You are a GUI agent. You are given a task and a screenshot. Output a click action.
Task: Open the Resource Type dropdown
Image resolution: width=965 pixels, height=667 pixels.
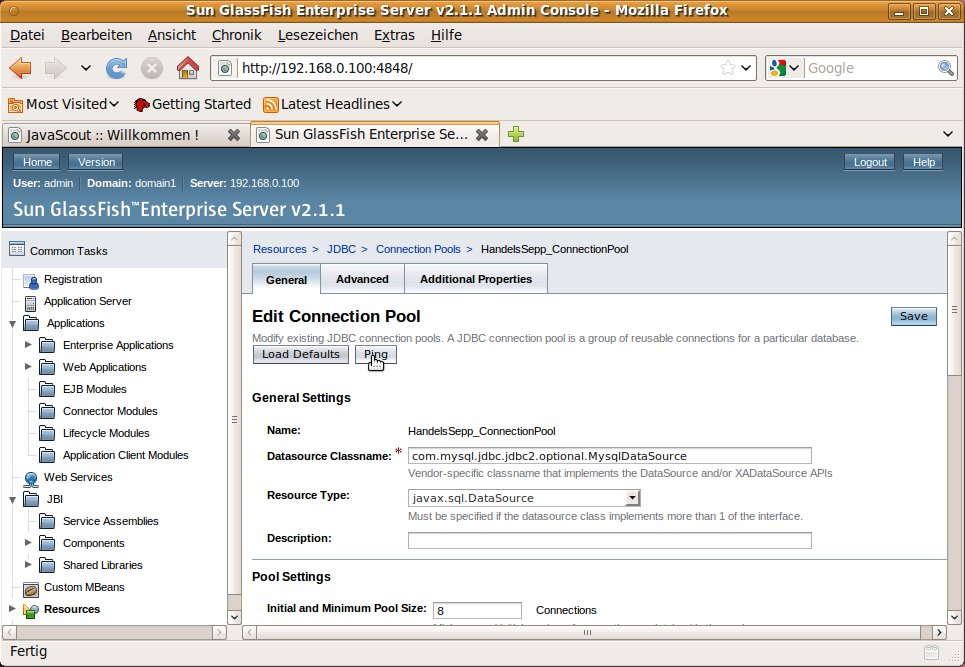[x=632, y=498]
